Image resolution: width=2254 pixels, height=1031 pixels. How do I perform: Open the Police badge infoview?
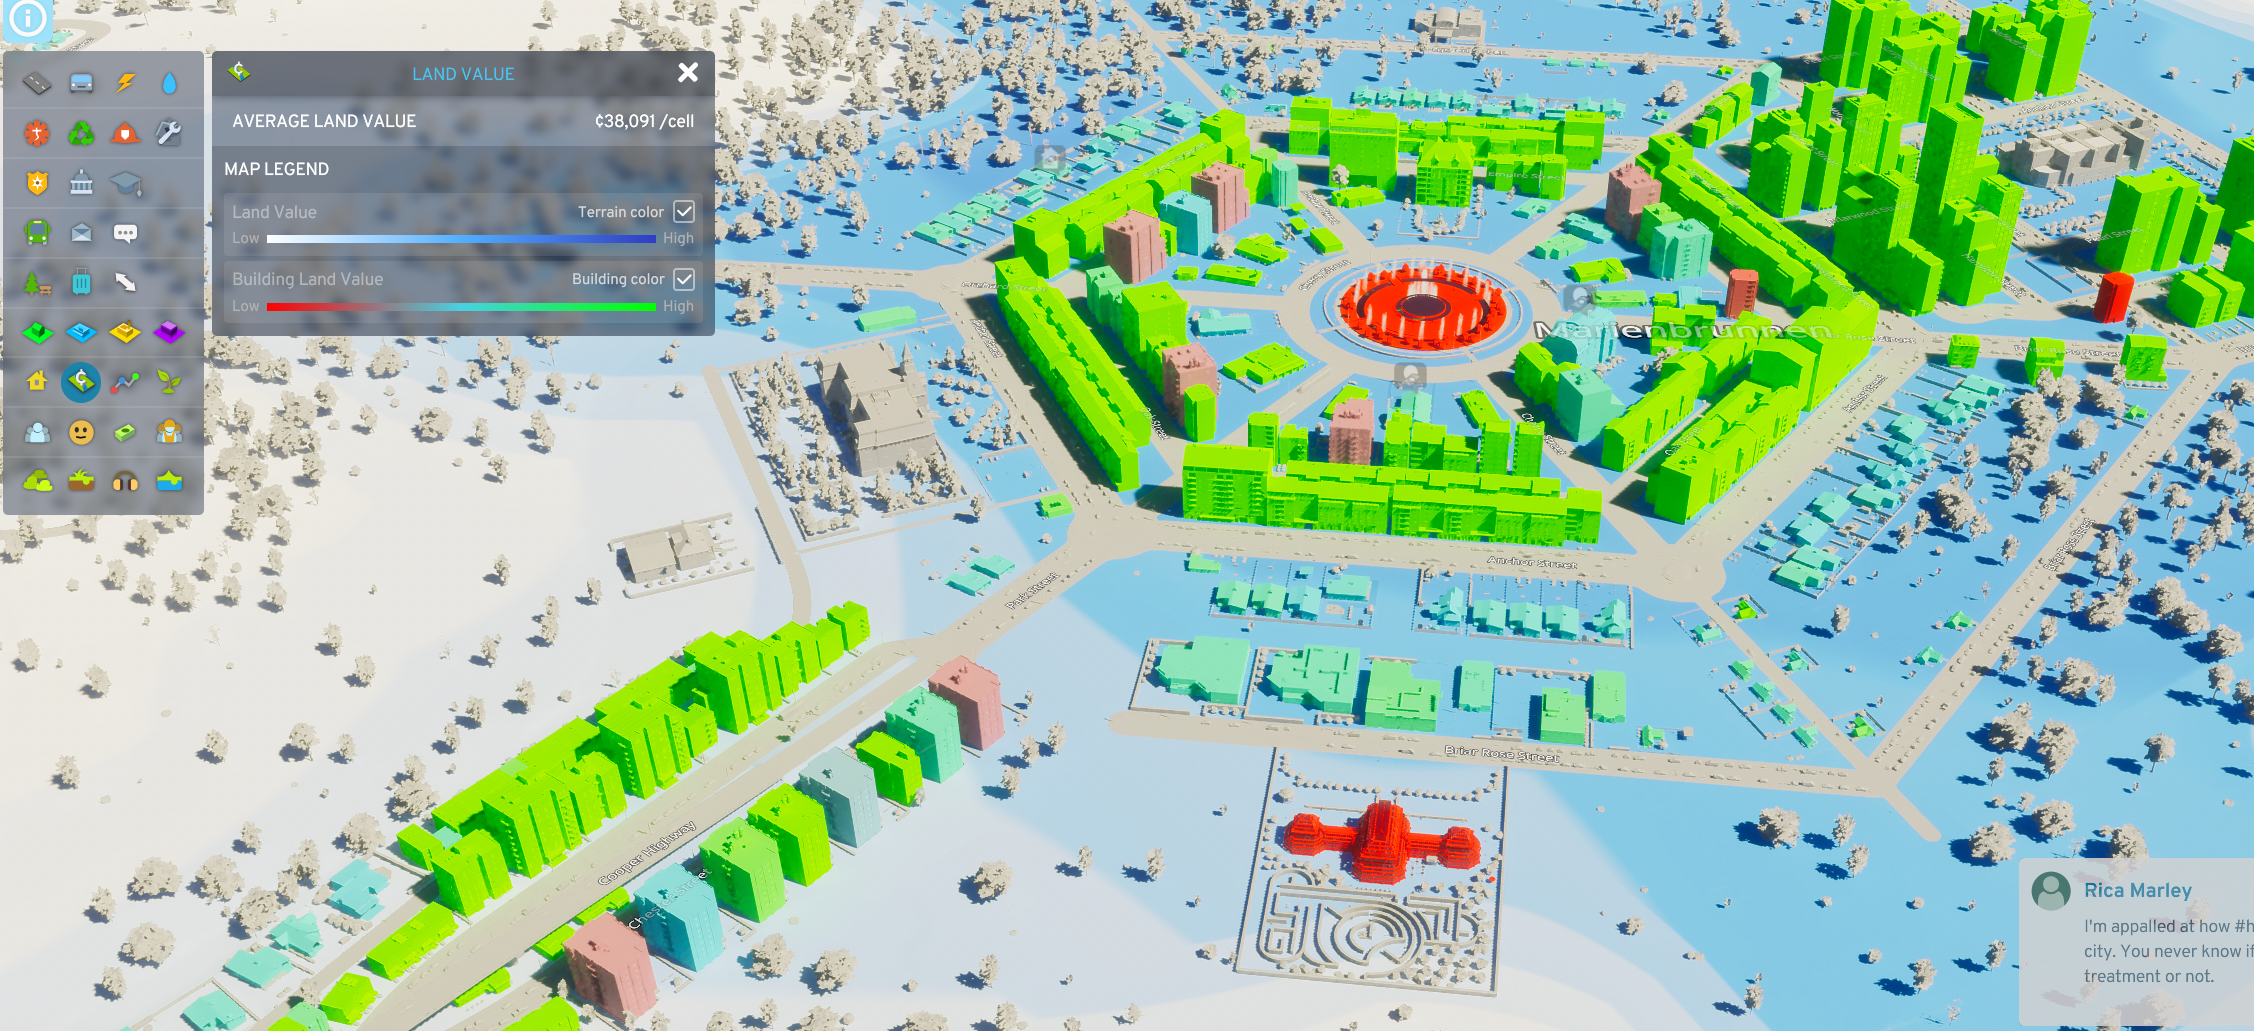(x=37, y=183)
